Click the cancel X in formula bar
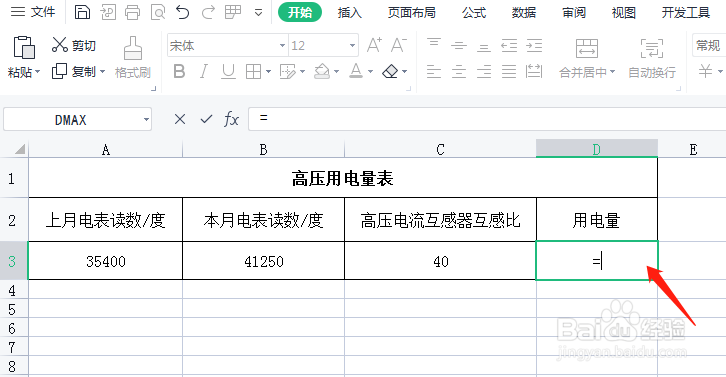 coord(180,119)
